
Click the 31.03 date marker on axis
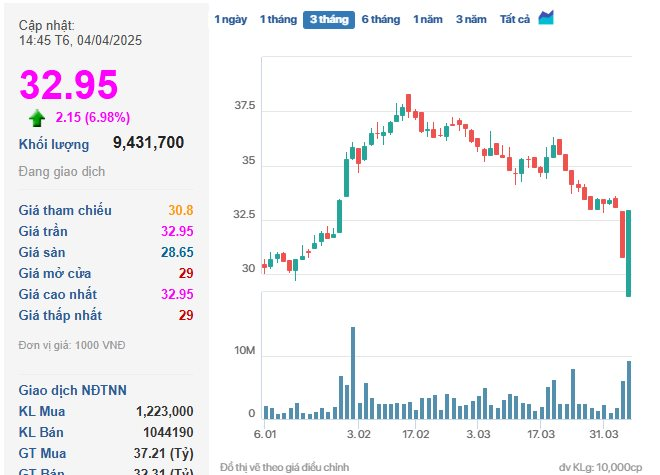(604, 434)
